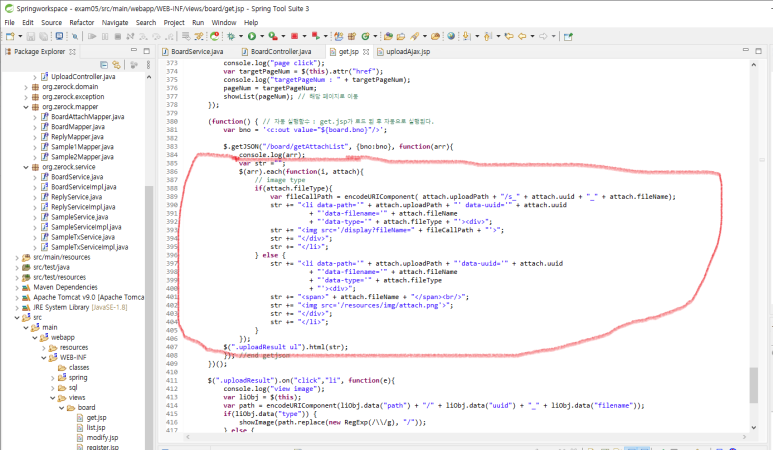Open the Web Browser globe icon
Image resolution: width=773 pixels, height=450 pixels.
click(451, 36)
